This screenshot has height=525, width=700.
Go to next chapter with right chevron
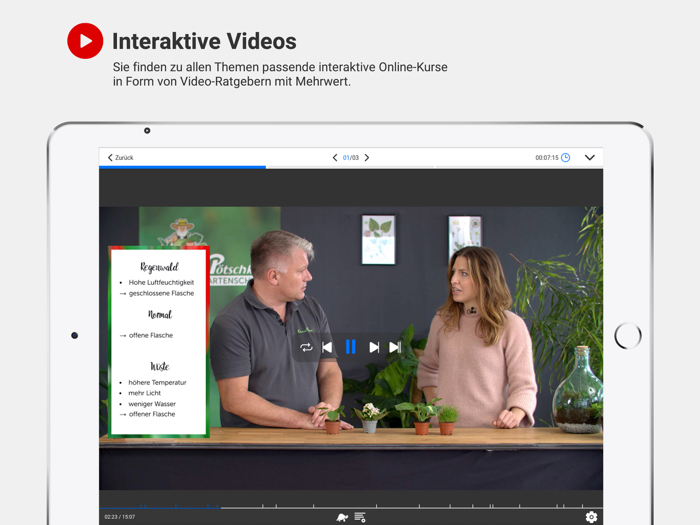click(x=367, y=158)
